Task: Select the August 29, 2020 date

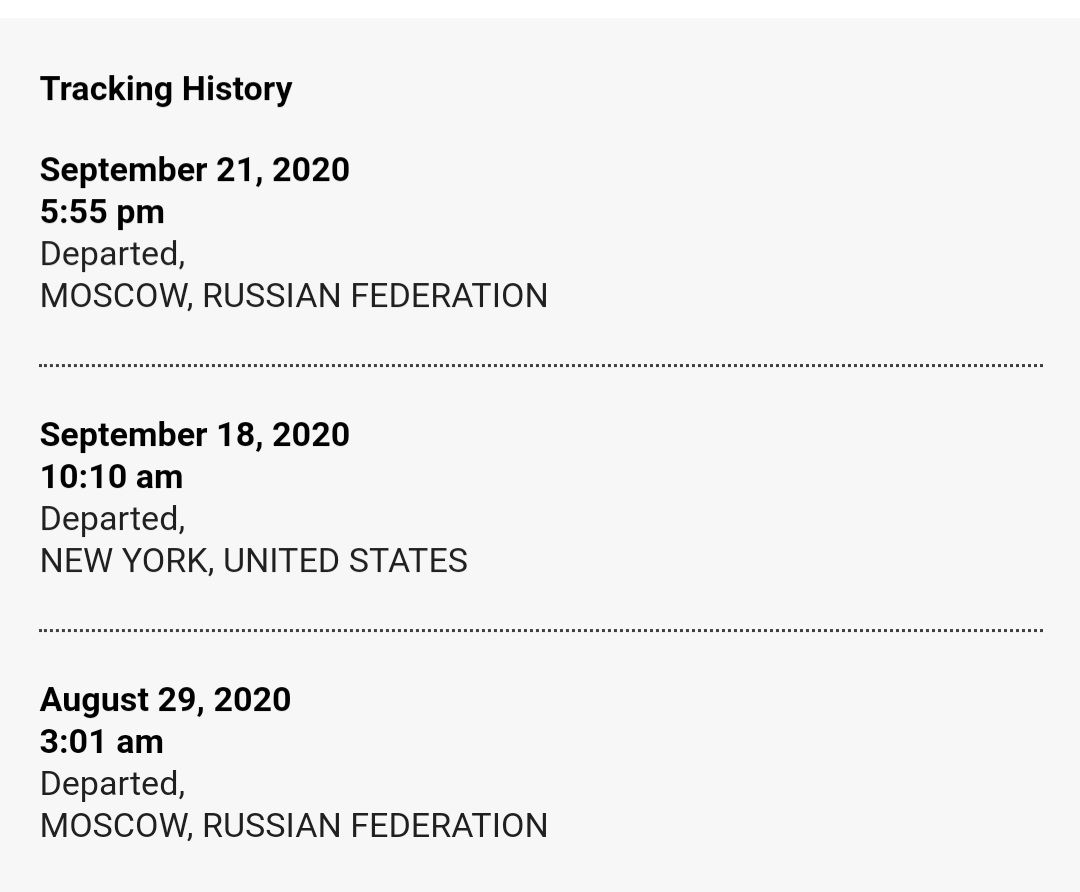Action: 165,700
